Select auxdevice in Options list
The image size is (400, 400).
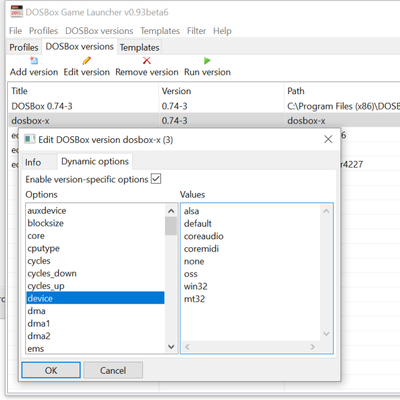[95, 211]
